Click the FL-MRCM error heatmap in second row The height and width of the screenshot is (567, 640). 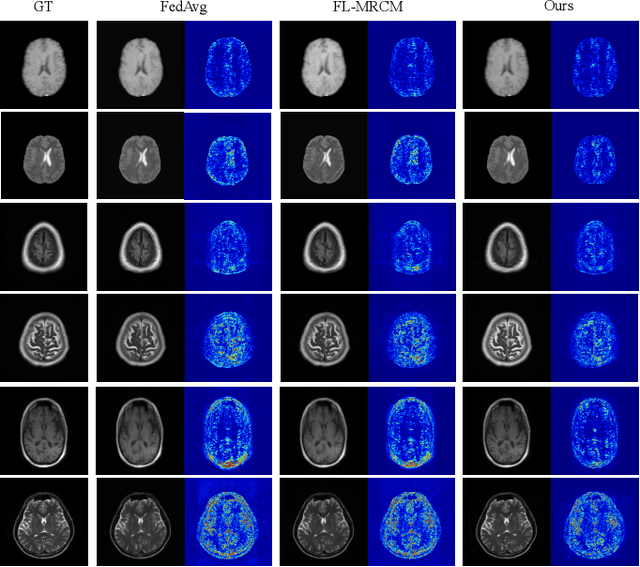pyautogui.click(x=411, y=155)
